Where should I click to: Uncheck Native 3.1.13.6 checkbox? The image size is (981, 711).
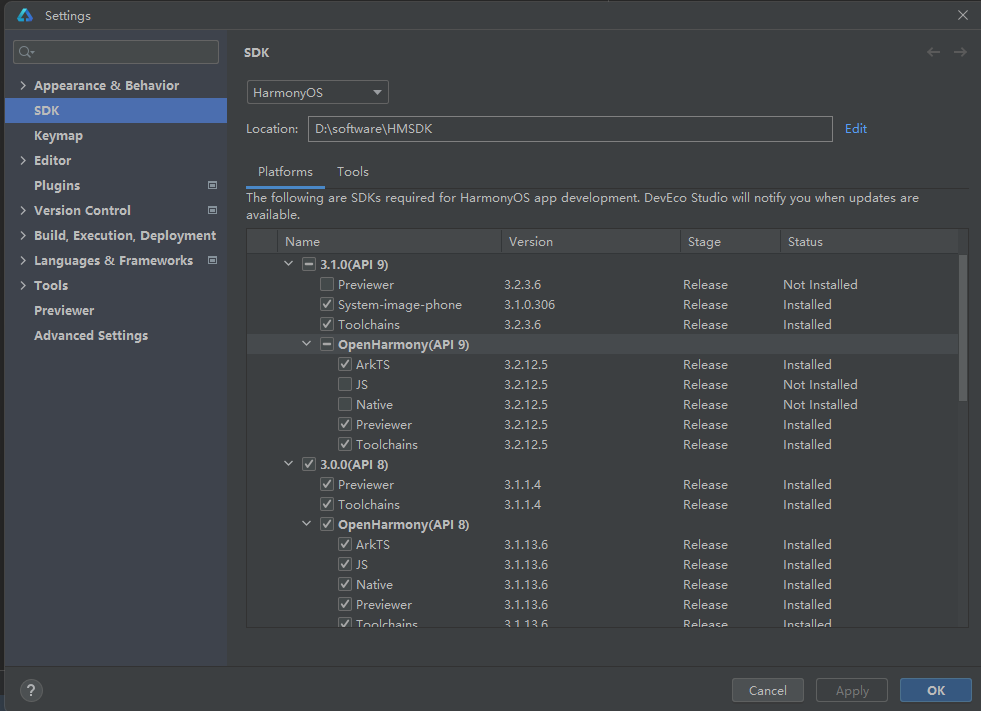click(x=345, y=585)
